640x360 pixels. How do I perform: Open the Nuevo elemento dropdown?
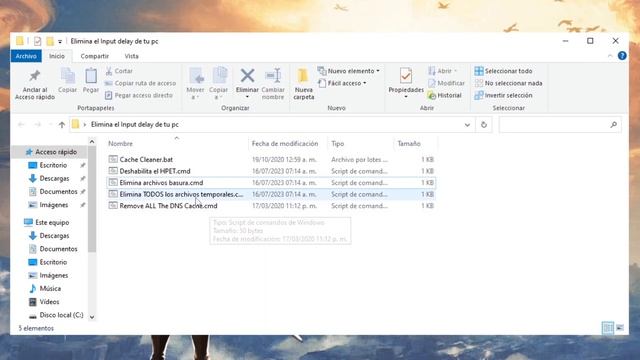tap(349, 71)
